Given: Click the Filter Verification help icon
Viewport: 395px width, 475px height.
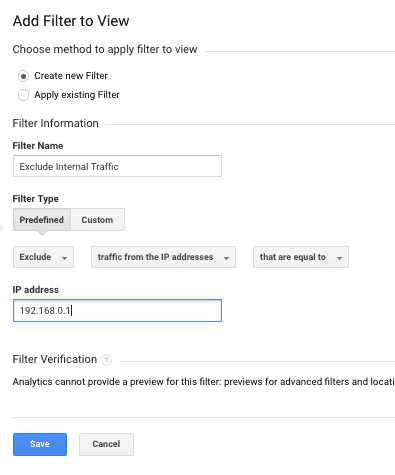Looking at the screenshot, I should [106, 360].
